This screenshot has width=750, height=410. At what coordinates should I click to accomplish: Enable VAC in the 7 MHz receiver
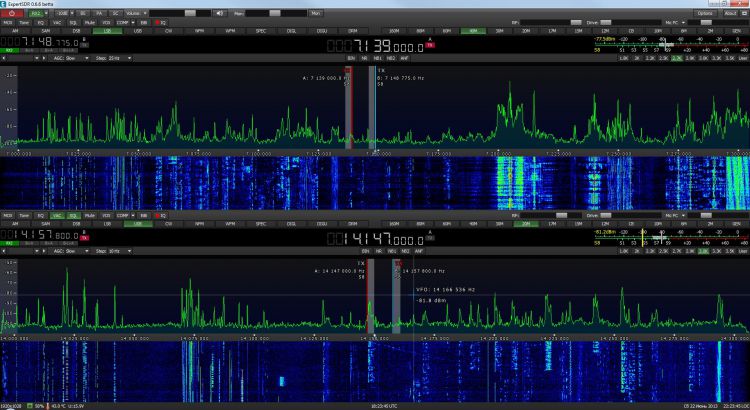57,22
